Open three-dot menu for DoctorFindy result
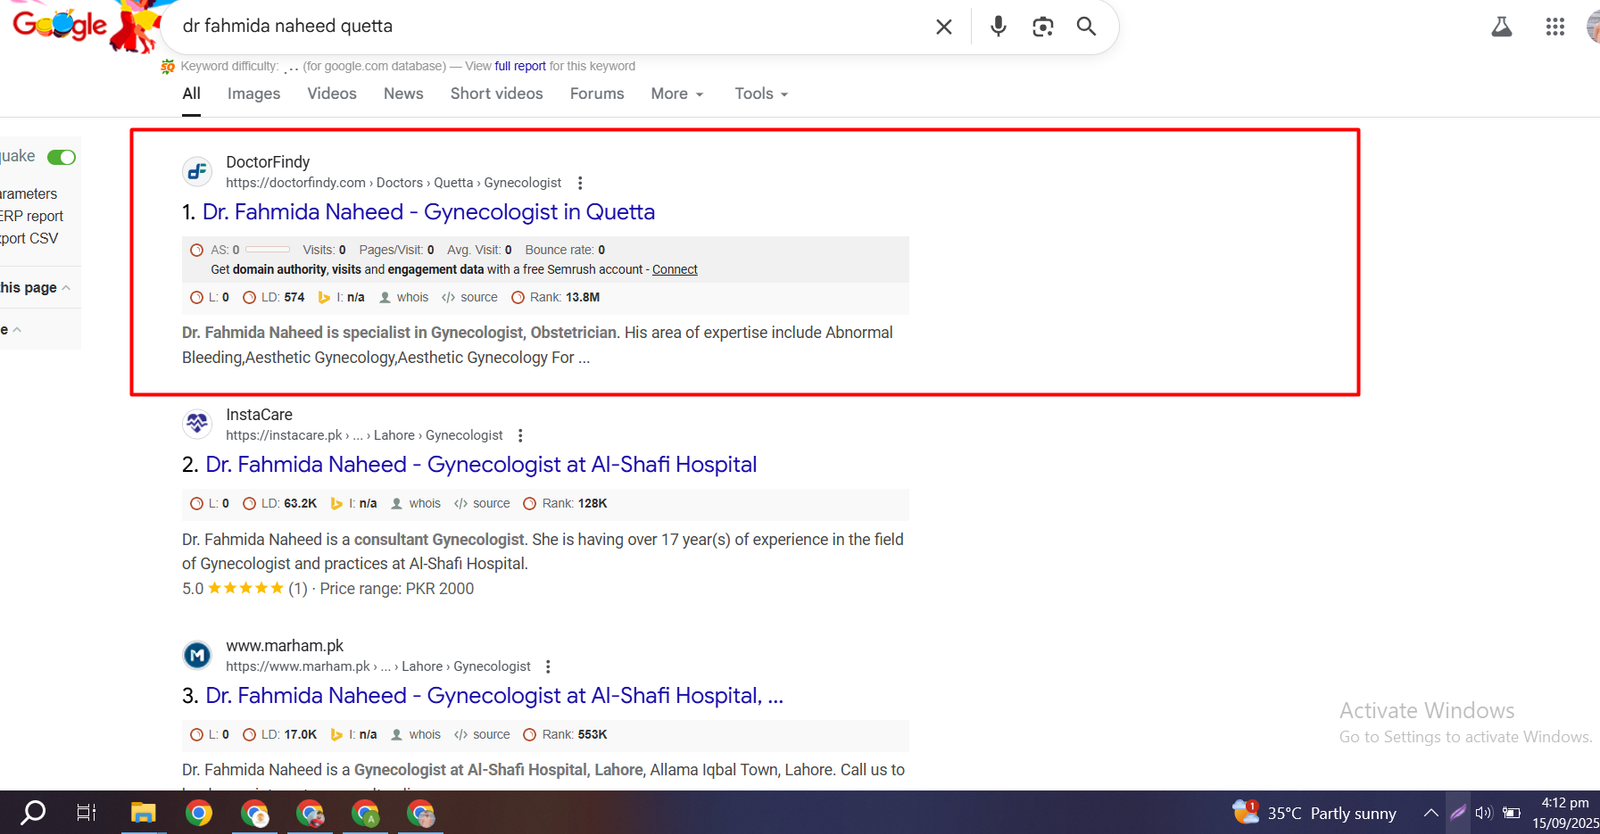 pos(580,183)
